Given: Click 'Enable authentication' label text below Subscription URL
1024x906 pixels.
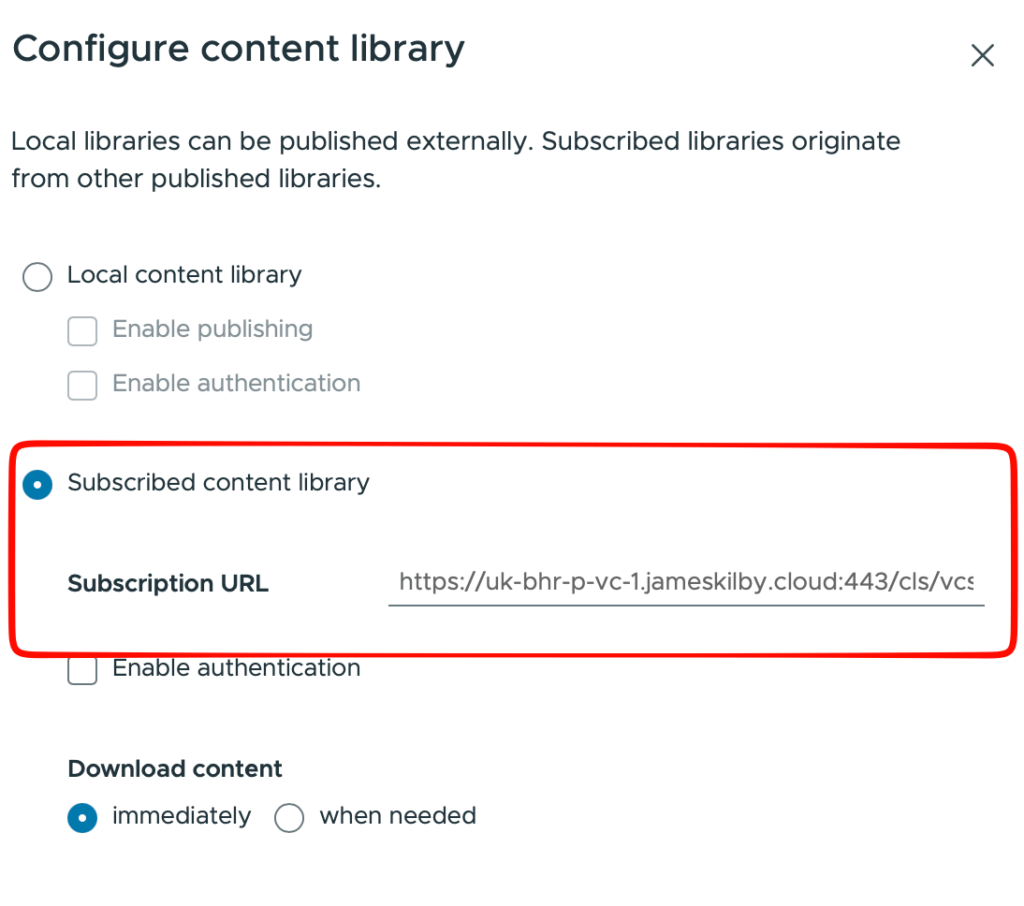Looking at the screenshot, I should pyautogui.click(x=236, y=668).
